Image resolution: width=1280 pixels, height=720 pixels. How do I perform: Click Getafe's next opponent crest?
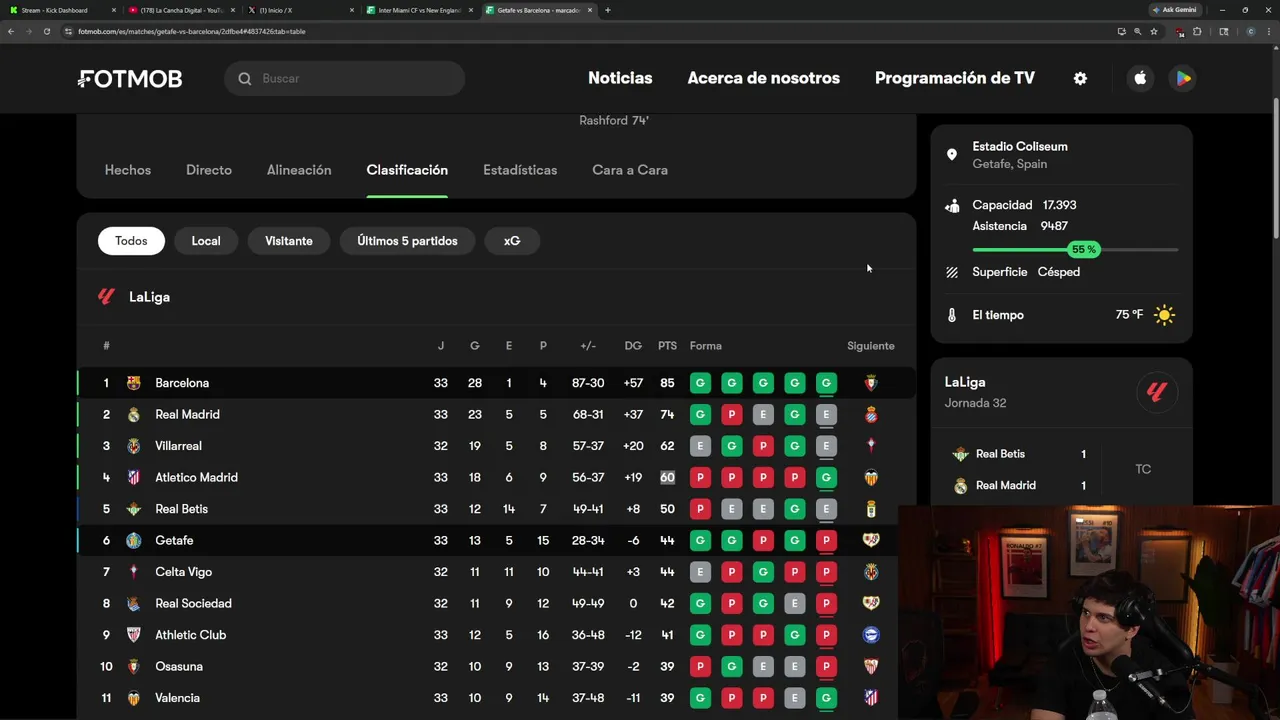[871, 540]
